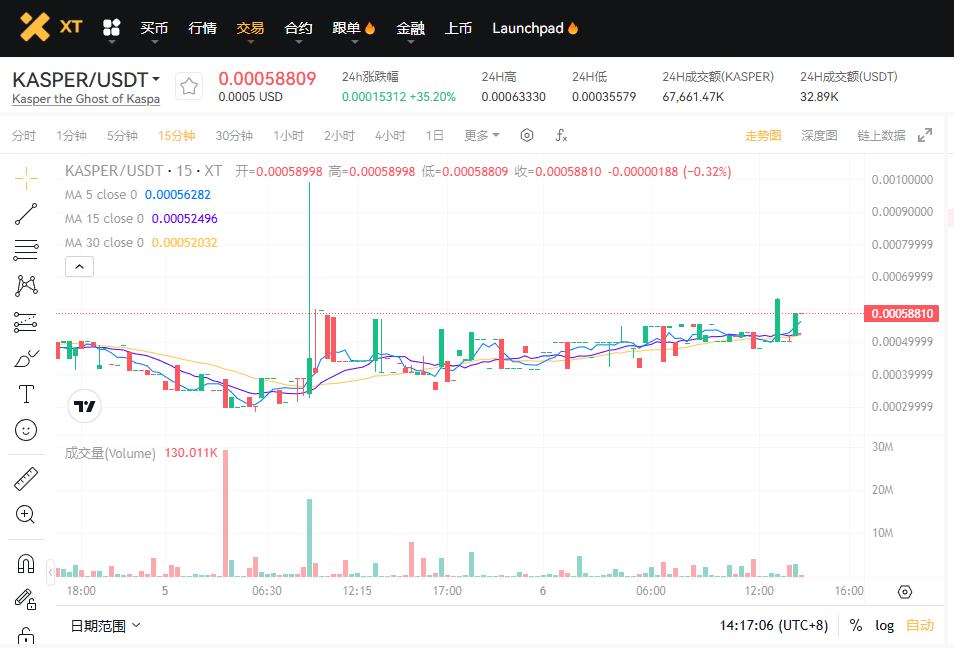Collapse the indicator legend chevron

[x=80, y=266]
